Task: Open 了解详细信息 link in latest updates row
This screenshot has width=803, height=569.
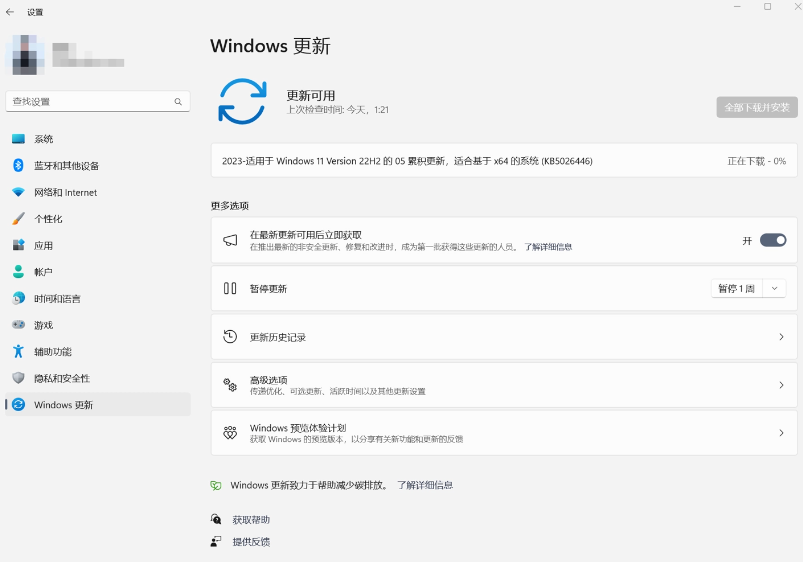Action: click(x=548, y=247)
